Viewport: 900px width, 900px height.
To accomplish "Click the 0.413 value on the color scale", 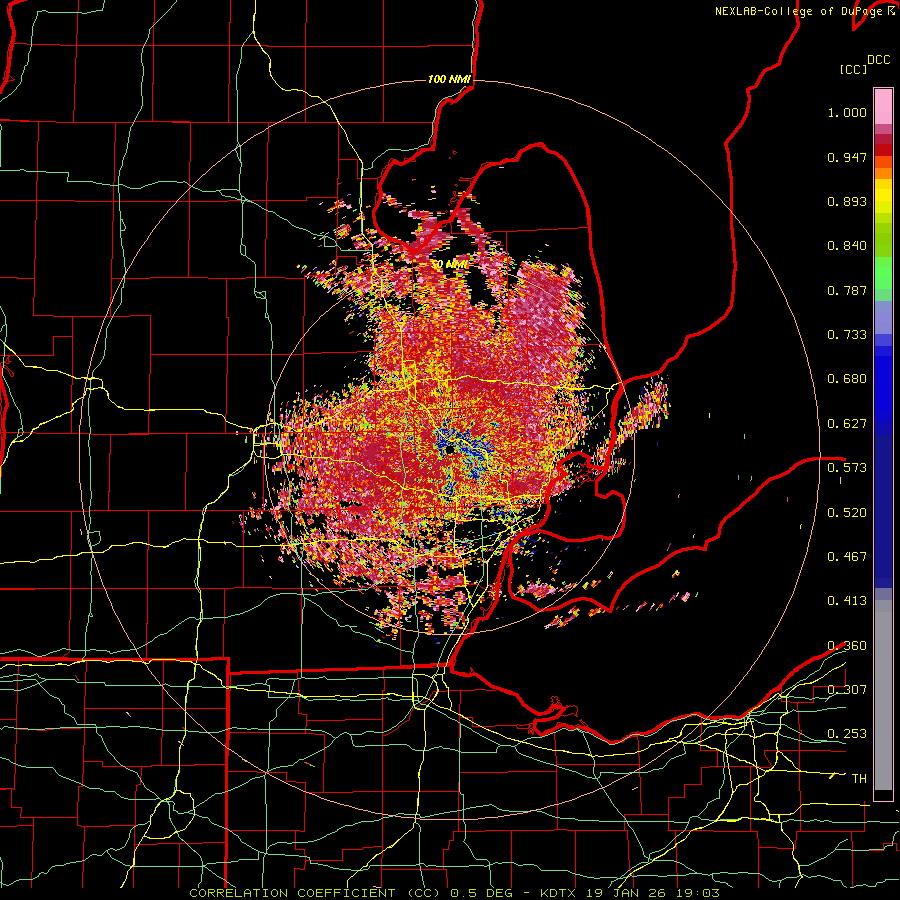I will (847, 600).
